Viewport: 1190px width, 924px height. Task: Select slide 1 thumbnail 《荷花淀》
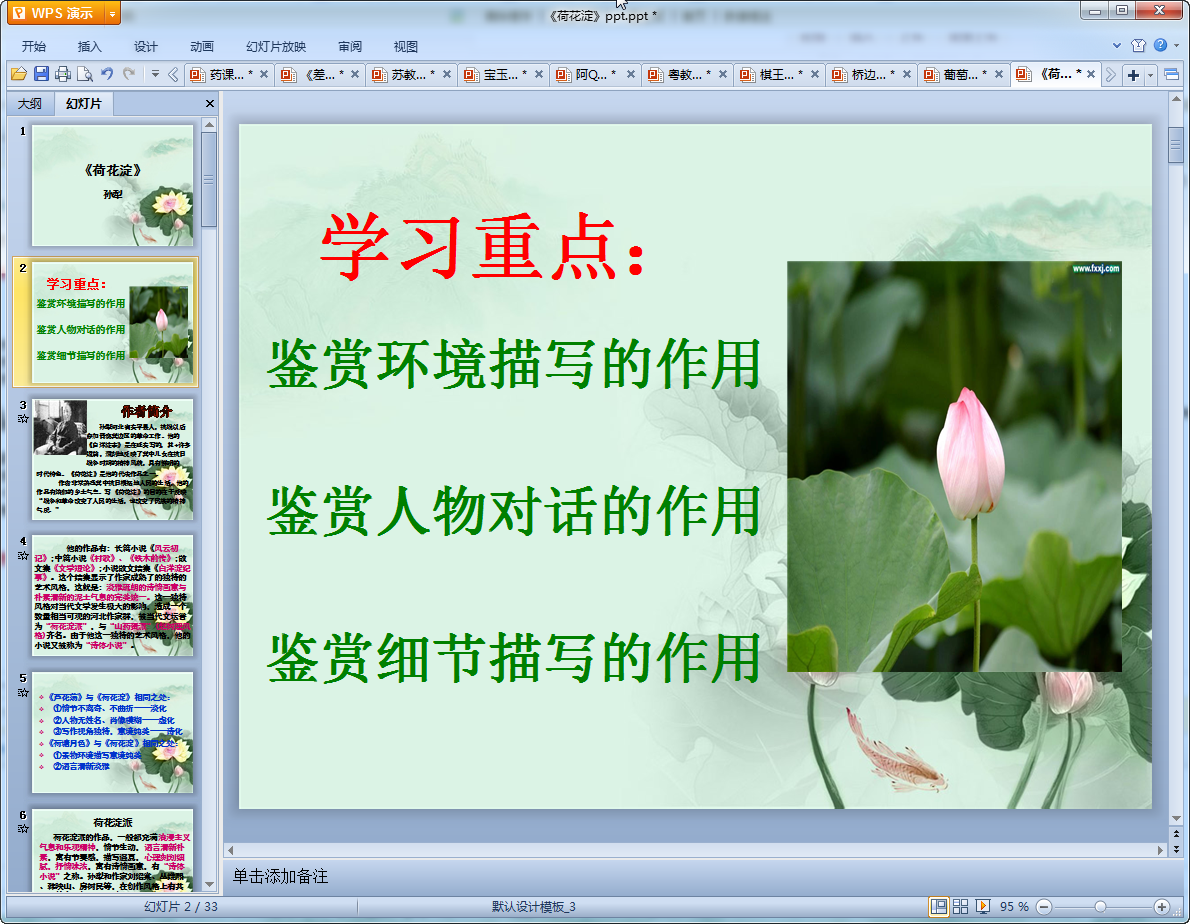pos(112,186)
